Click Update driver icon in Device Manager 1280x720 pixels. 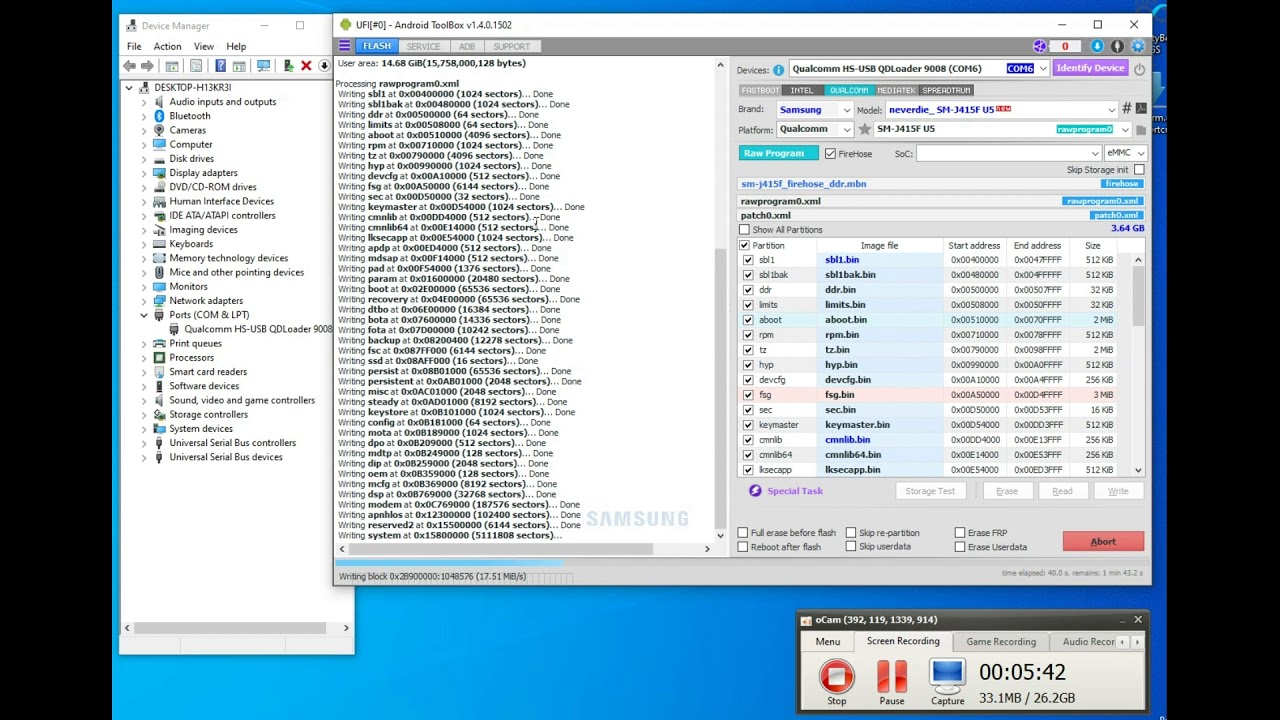[288, 66]
